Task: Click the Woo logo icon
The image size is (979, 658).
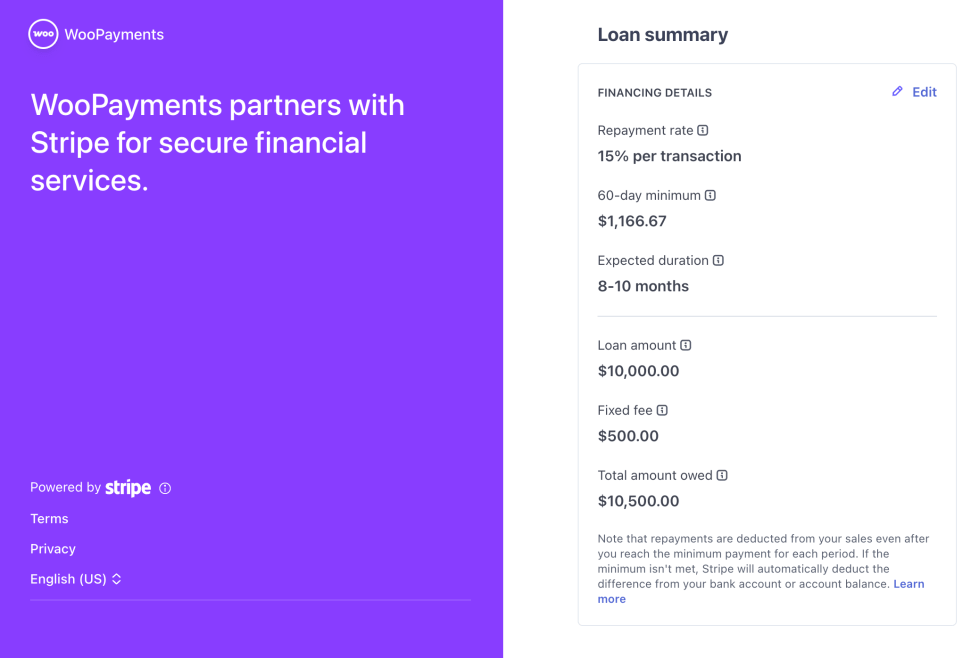Action: tap(43, 34)
